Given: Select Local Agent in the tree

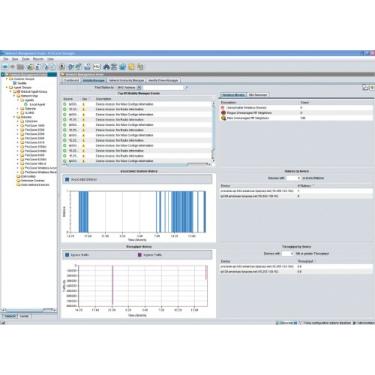Looking at the screenshot, I should click(x=37, y=104).
